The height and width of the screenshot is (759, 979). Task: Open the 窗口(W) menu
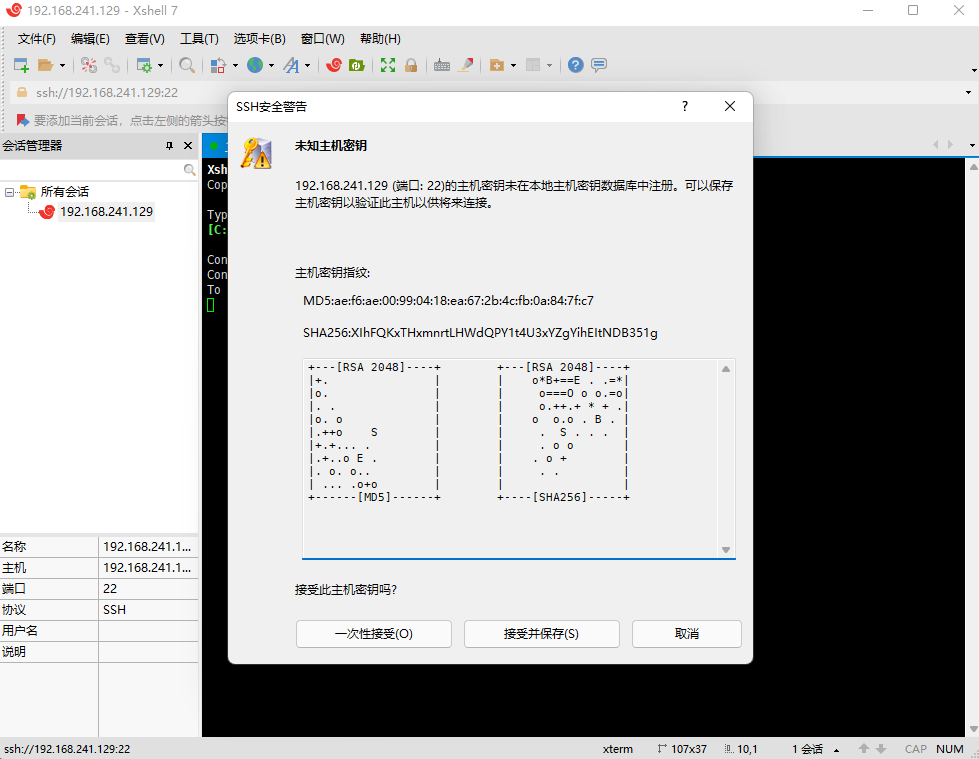tap(321, 38)
